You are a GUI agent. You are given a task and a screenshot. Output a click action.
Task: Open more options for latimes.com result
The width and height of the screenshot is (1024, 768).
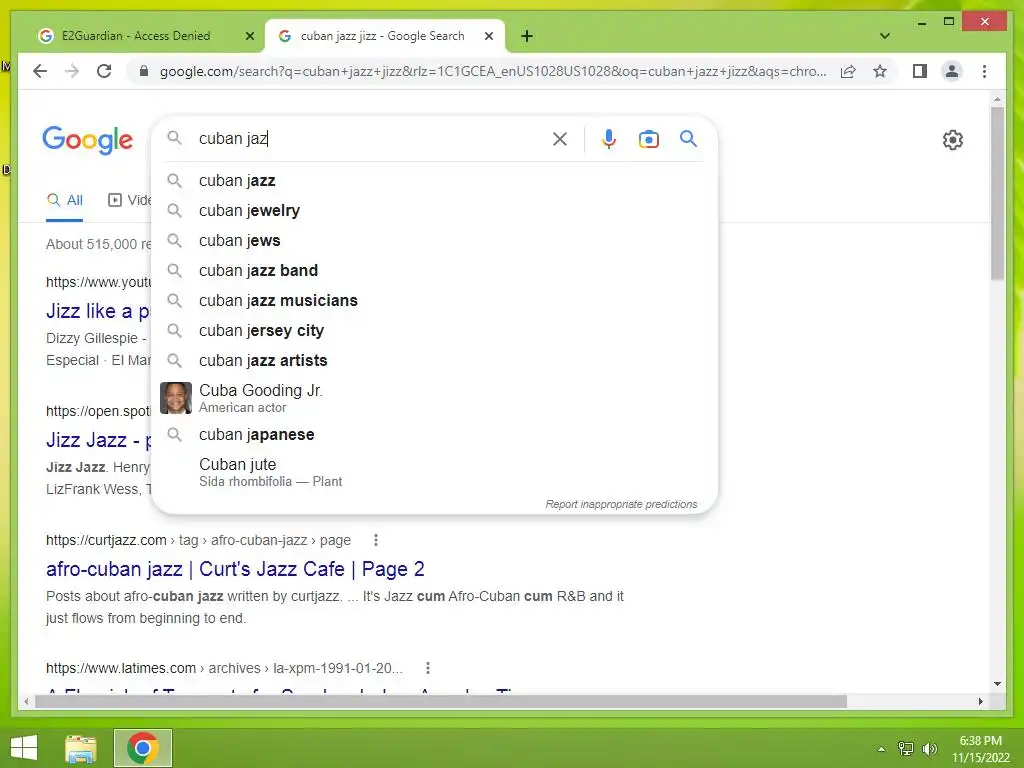[x=428, y=668]
